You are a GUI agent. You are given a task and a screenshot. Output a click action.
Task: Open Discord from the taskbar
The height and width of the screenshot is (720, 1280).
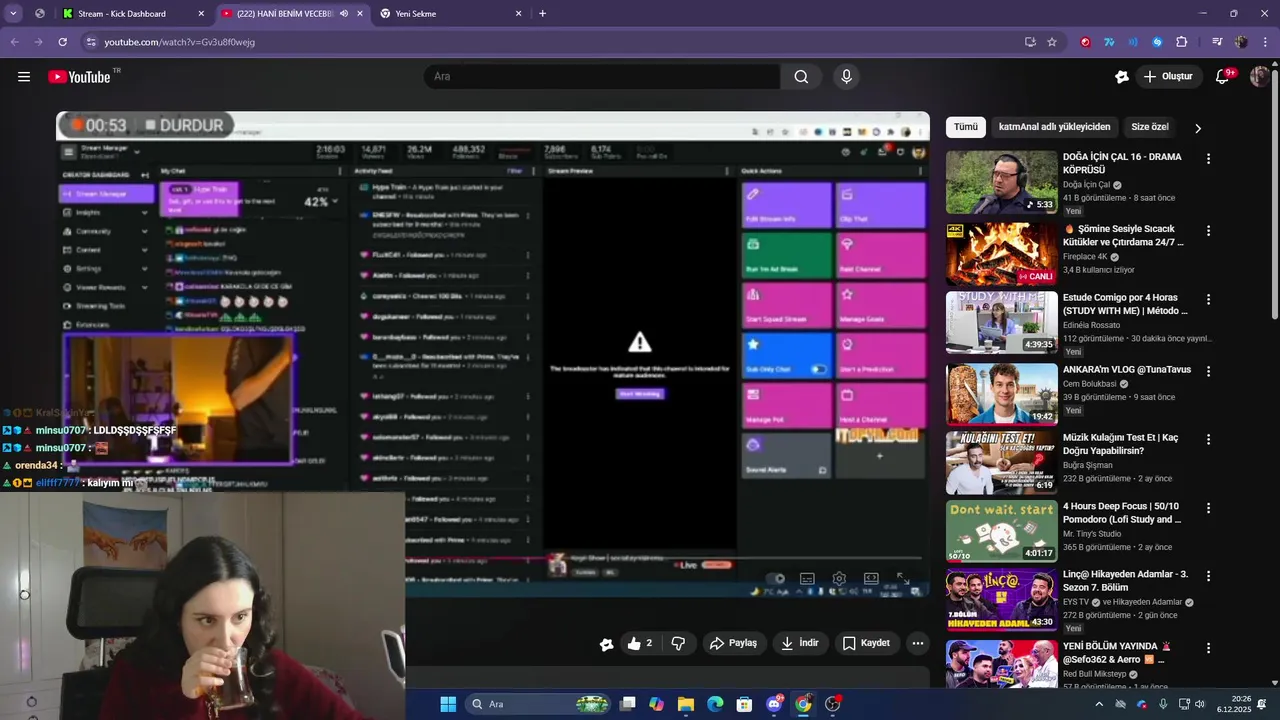(x=774, y=704)
